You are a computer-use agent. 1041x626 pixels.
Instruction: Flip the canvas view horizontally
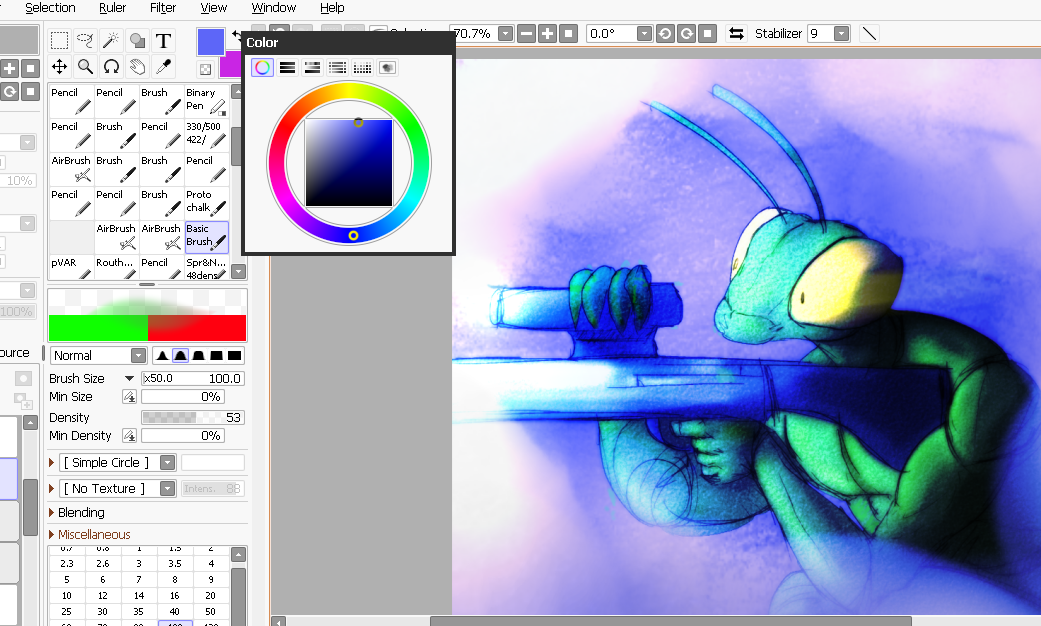(x=736, y=34)
